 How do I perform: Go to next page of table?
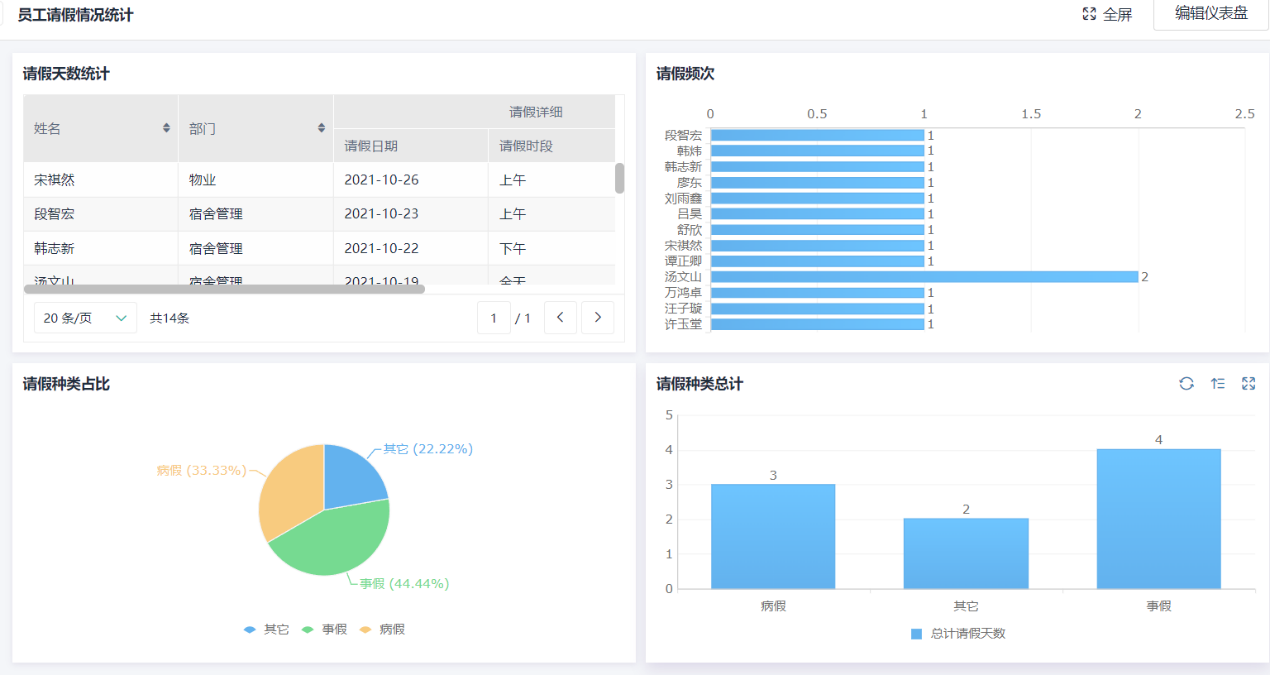coord(597,318)
